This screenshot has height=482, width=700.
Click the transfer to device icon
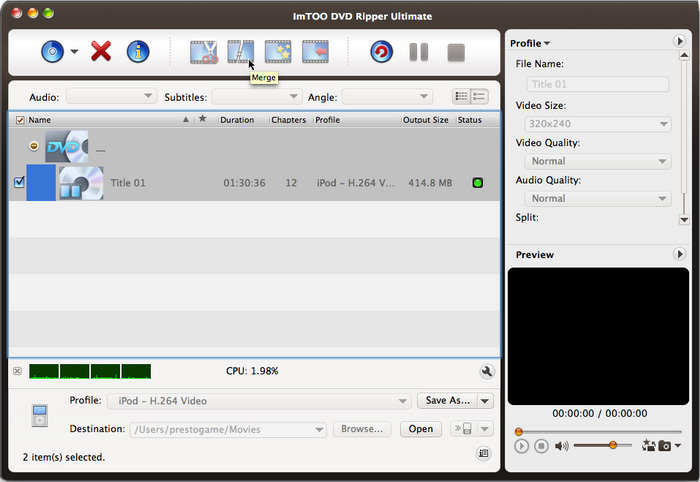pyautogui.click(x=463, y=429)
